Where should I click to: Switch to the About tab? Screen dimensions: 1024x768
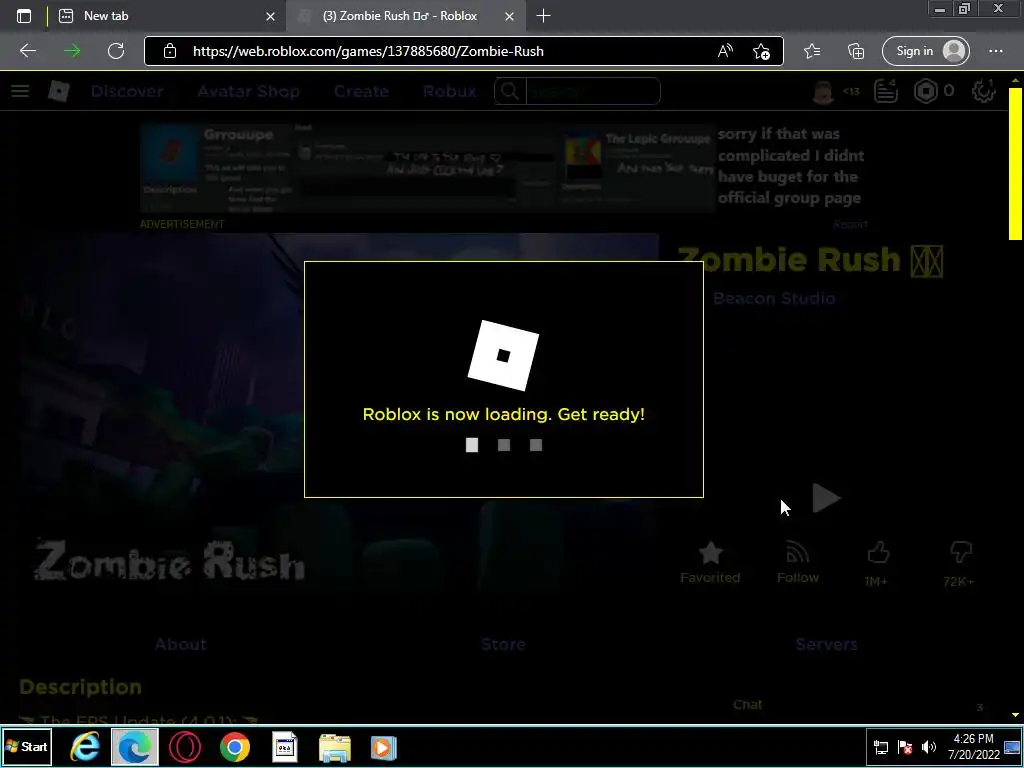pos(181,645)
